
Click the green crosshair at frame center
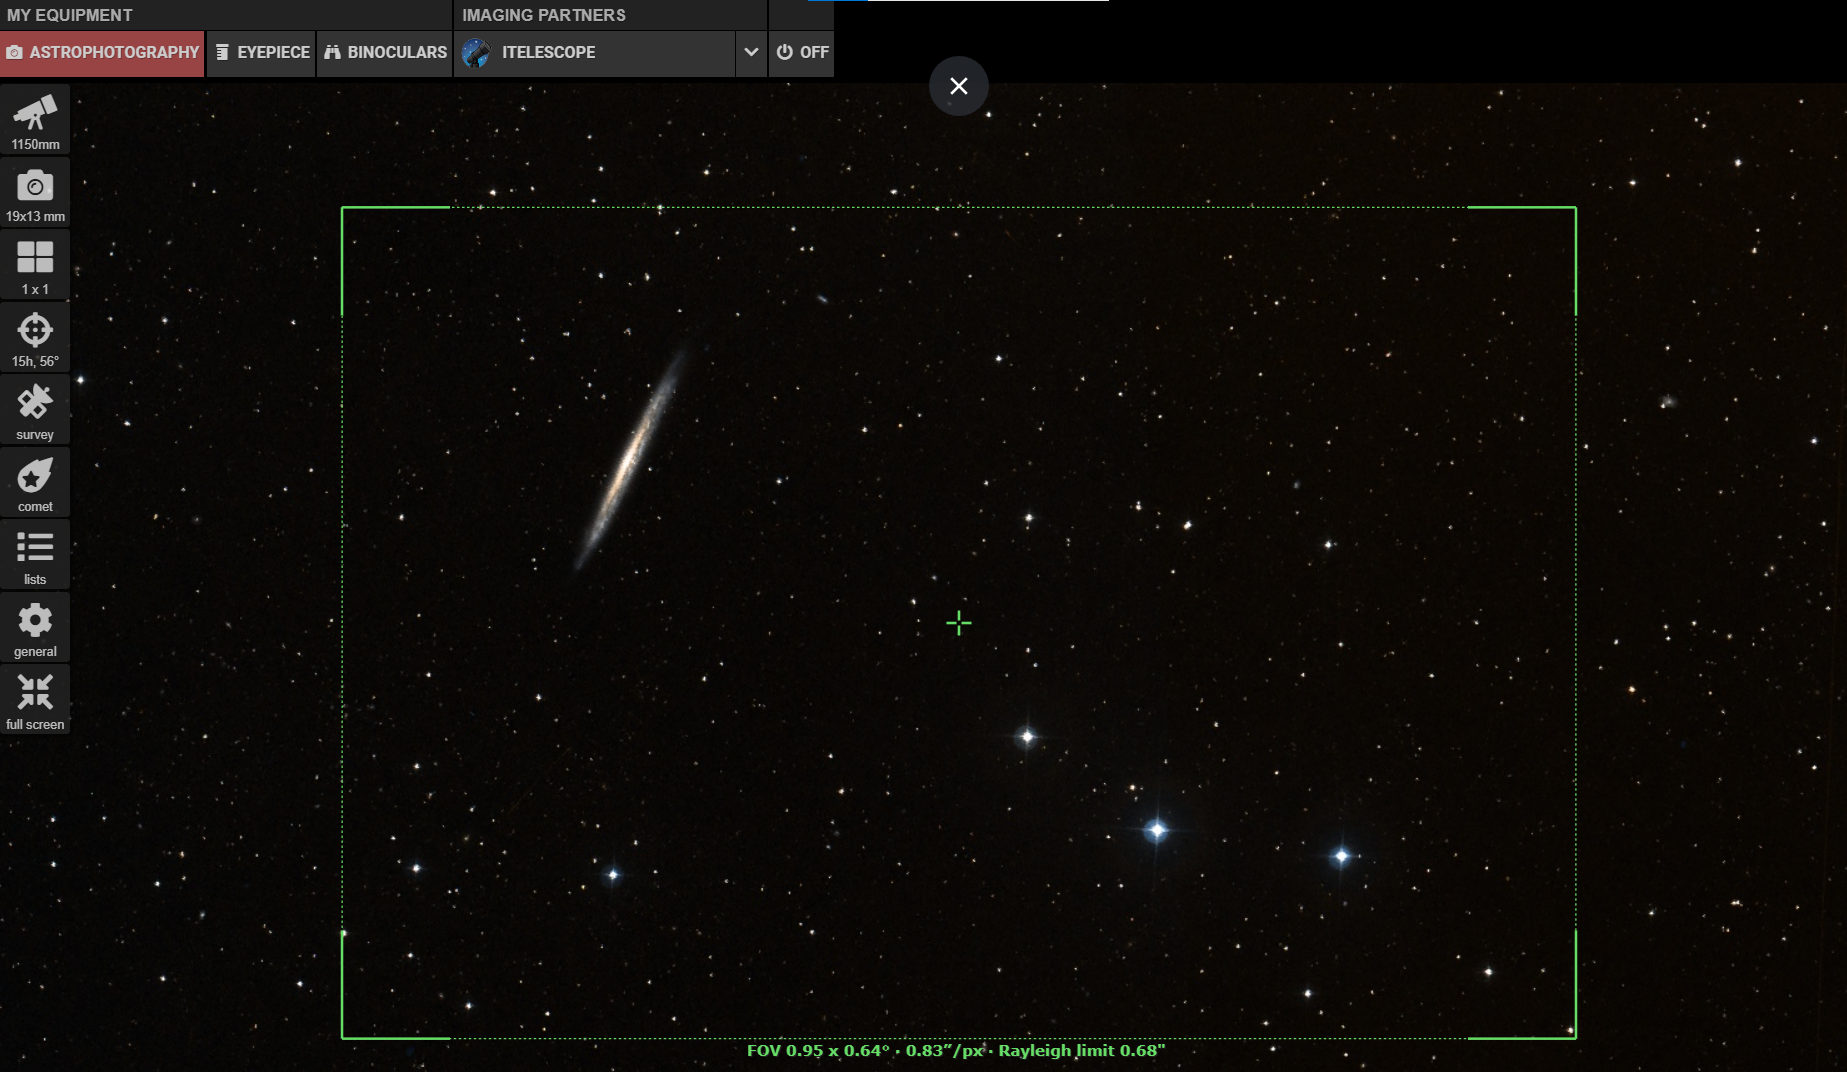(x=959, y=623)
